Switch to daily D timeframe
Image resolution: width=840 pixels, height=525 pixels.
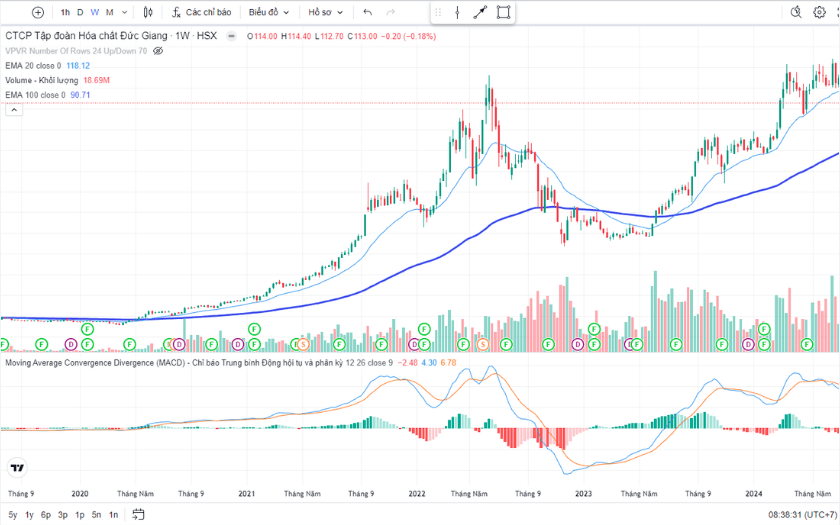click(80, 13)
